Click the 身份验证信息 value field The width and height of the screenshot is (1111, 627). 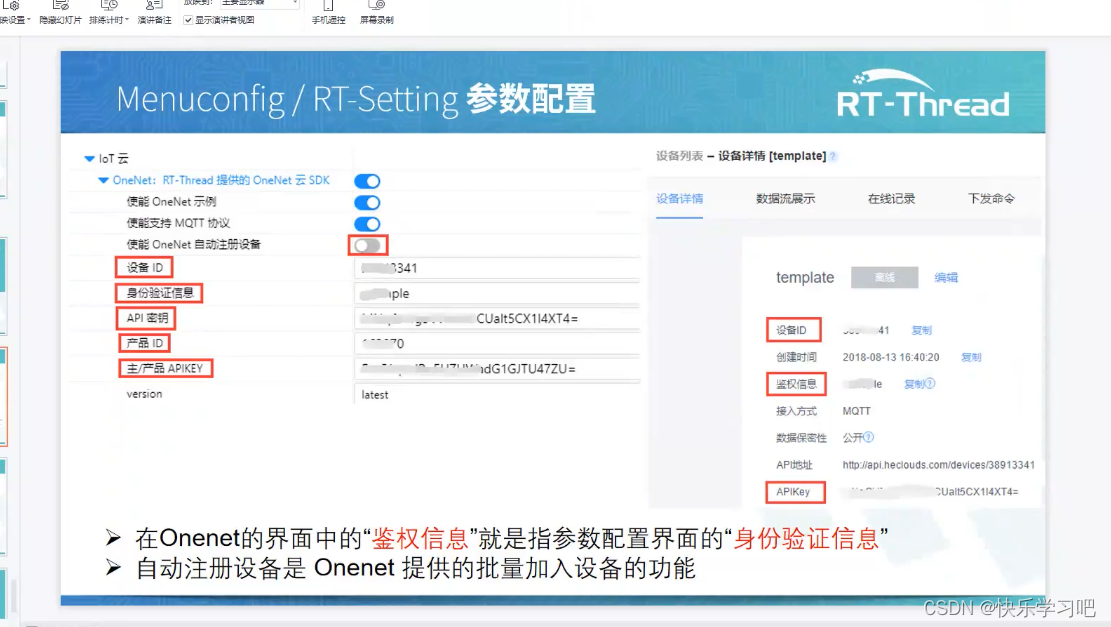pos(497,293)
